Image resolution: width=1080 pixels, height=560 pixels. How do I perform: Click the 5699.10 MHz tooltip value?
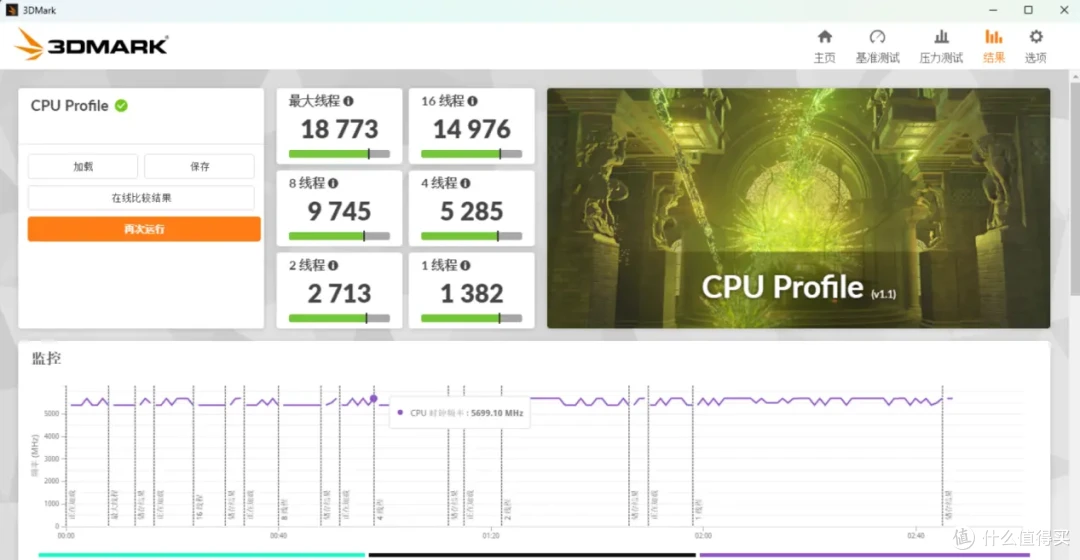[497, 413]
